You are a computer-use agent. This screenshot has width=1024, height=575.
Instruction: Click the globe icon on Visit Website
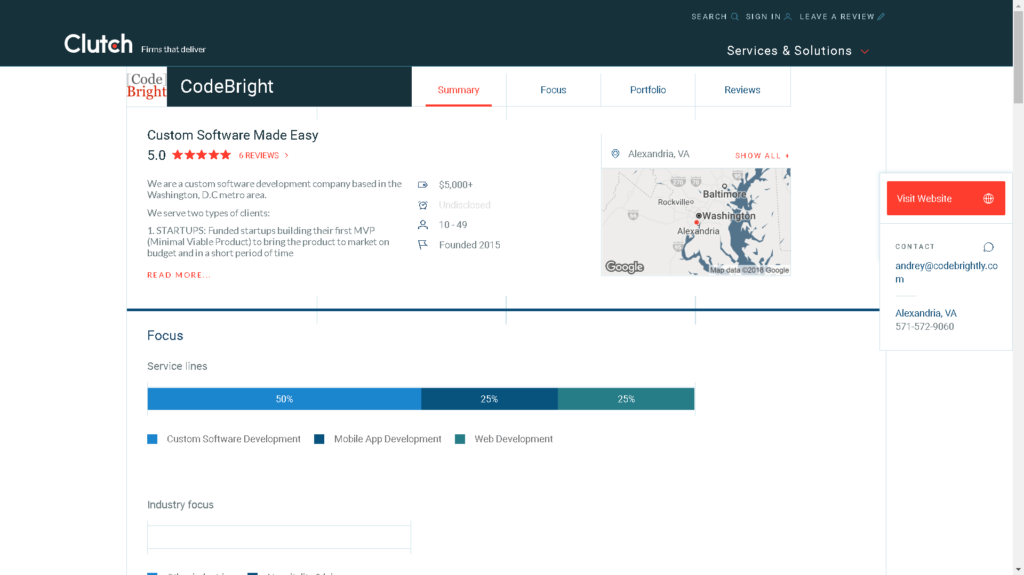(x=988, y=199)
